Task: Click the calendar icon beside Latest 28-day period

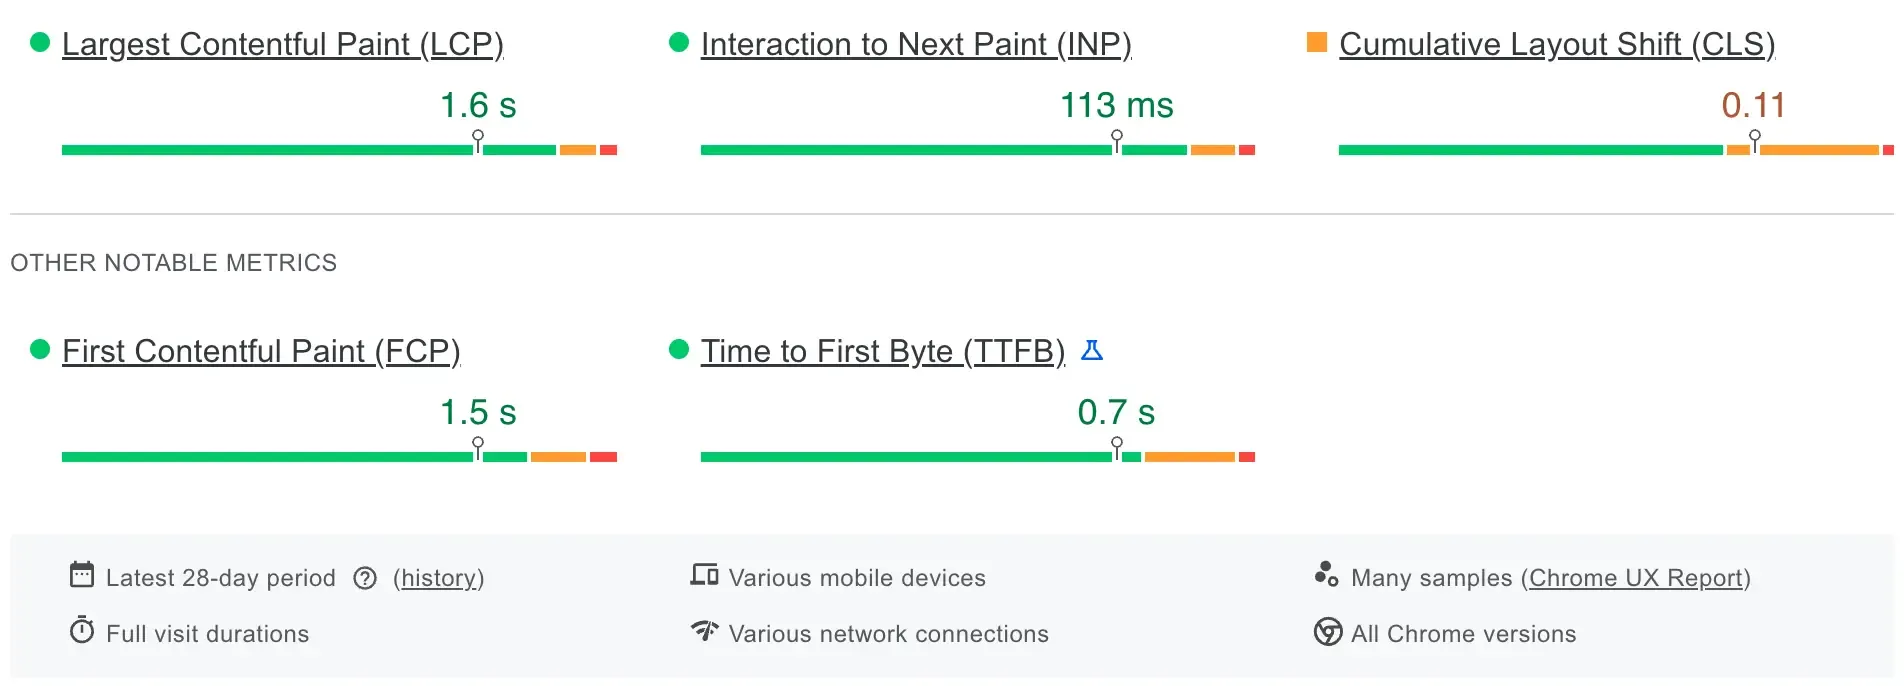Action: click(x=81, y=577)
